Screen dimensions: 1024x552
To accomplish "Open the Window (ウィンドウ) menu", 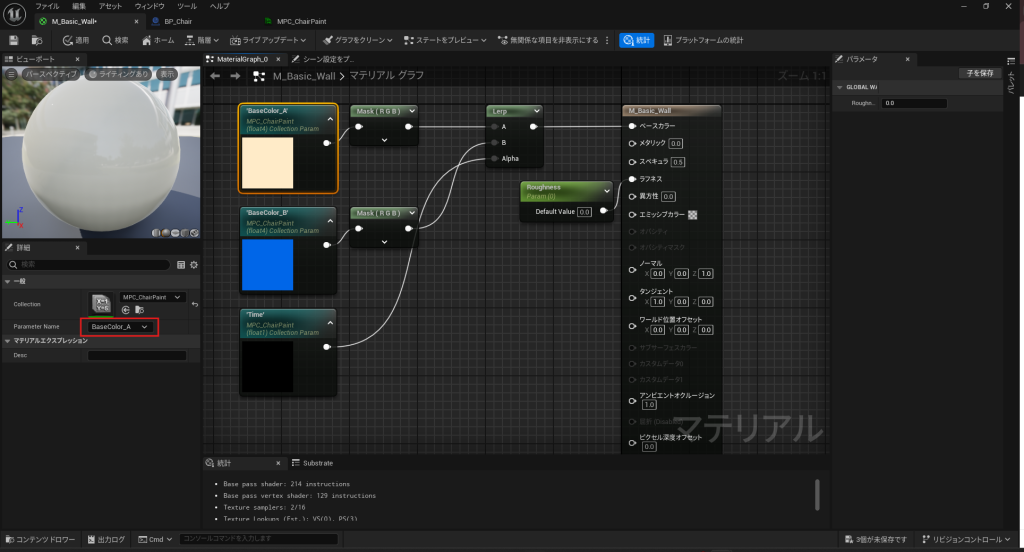I will [149, 6].
